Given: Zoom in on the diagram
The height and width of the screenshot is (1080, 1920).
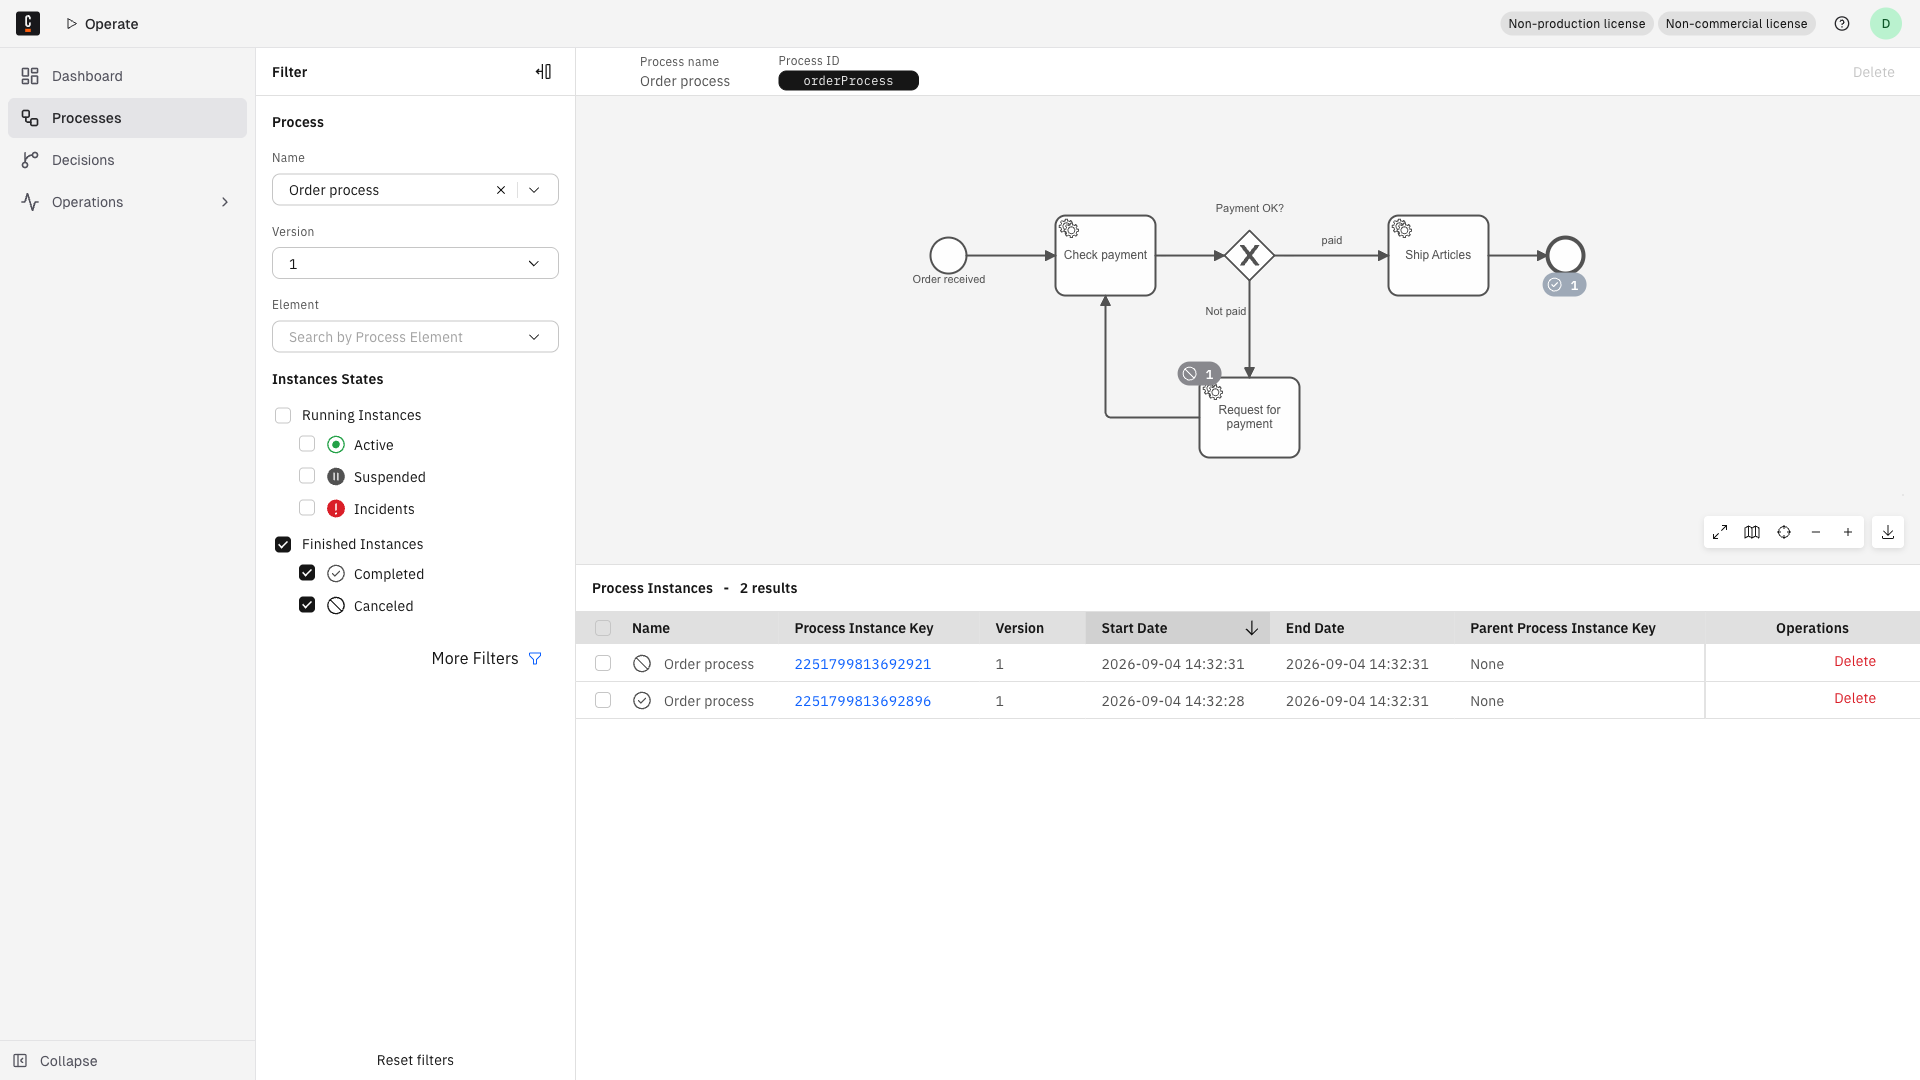Looking at the screenshot, I should 1848,532.
